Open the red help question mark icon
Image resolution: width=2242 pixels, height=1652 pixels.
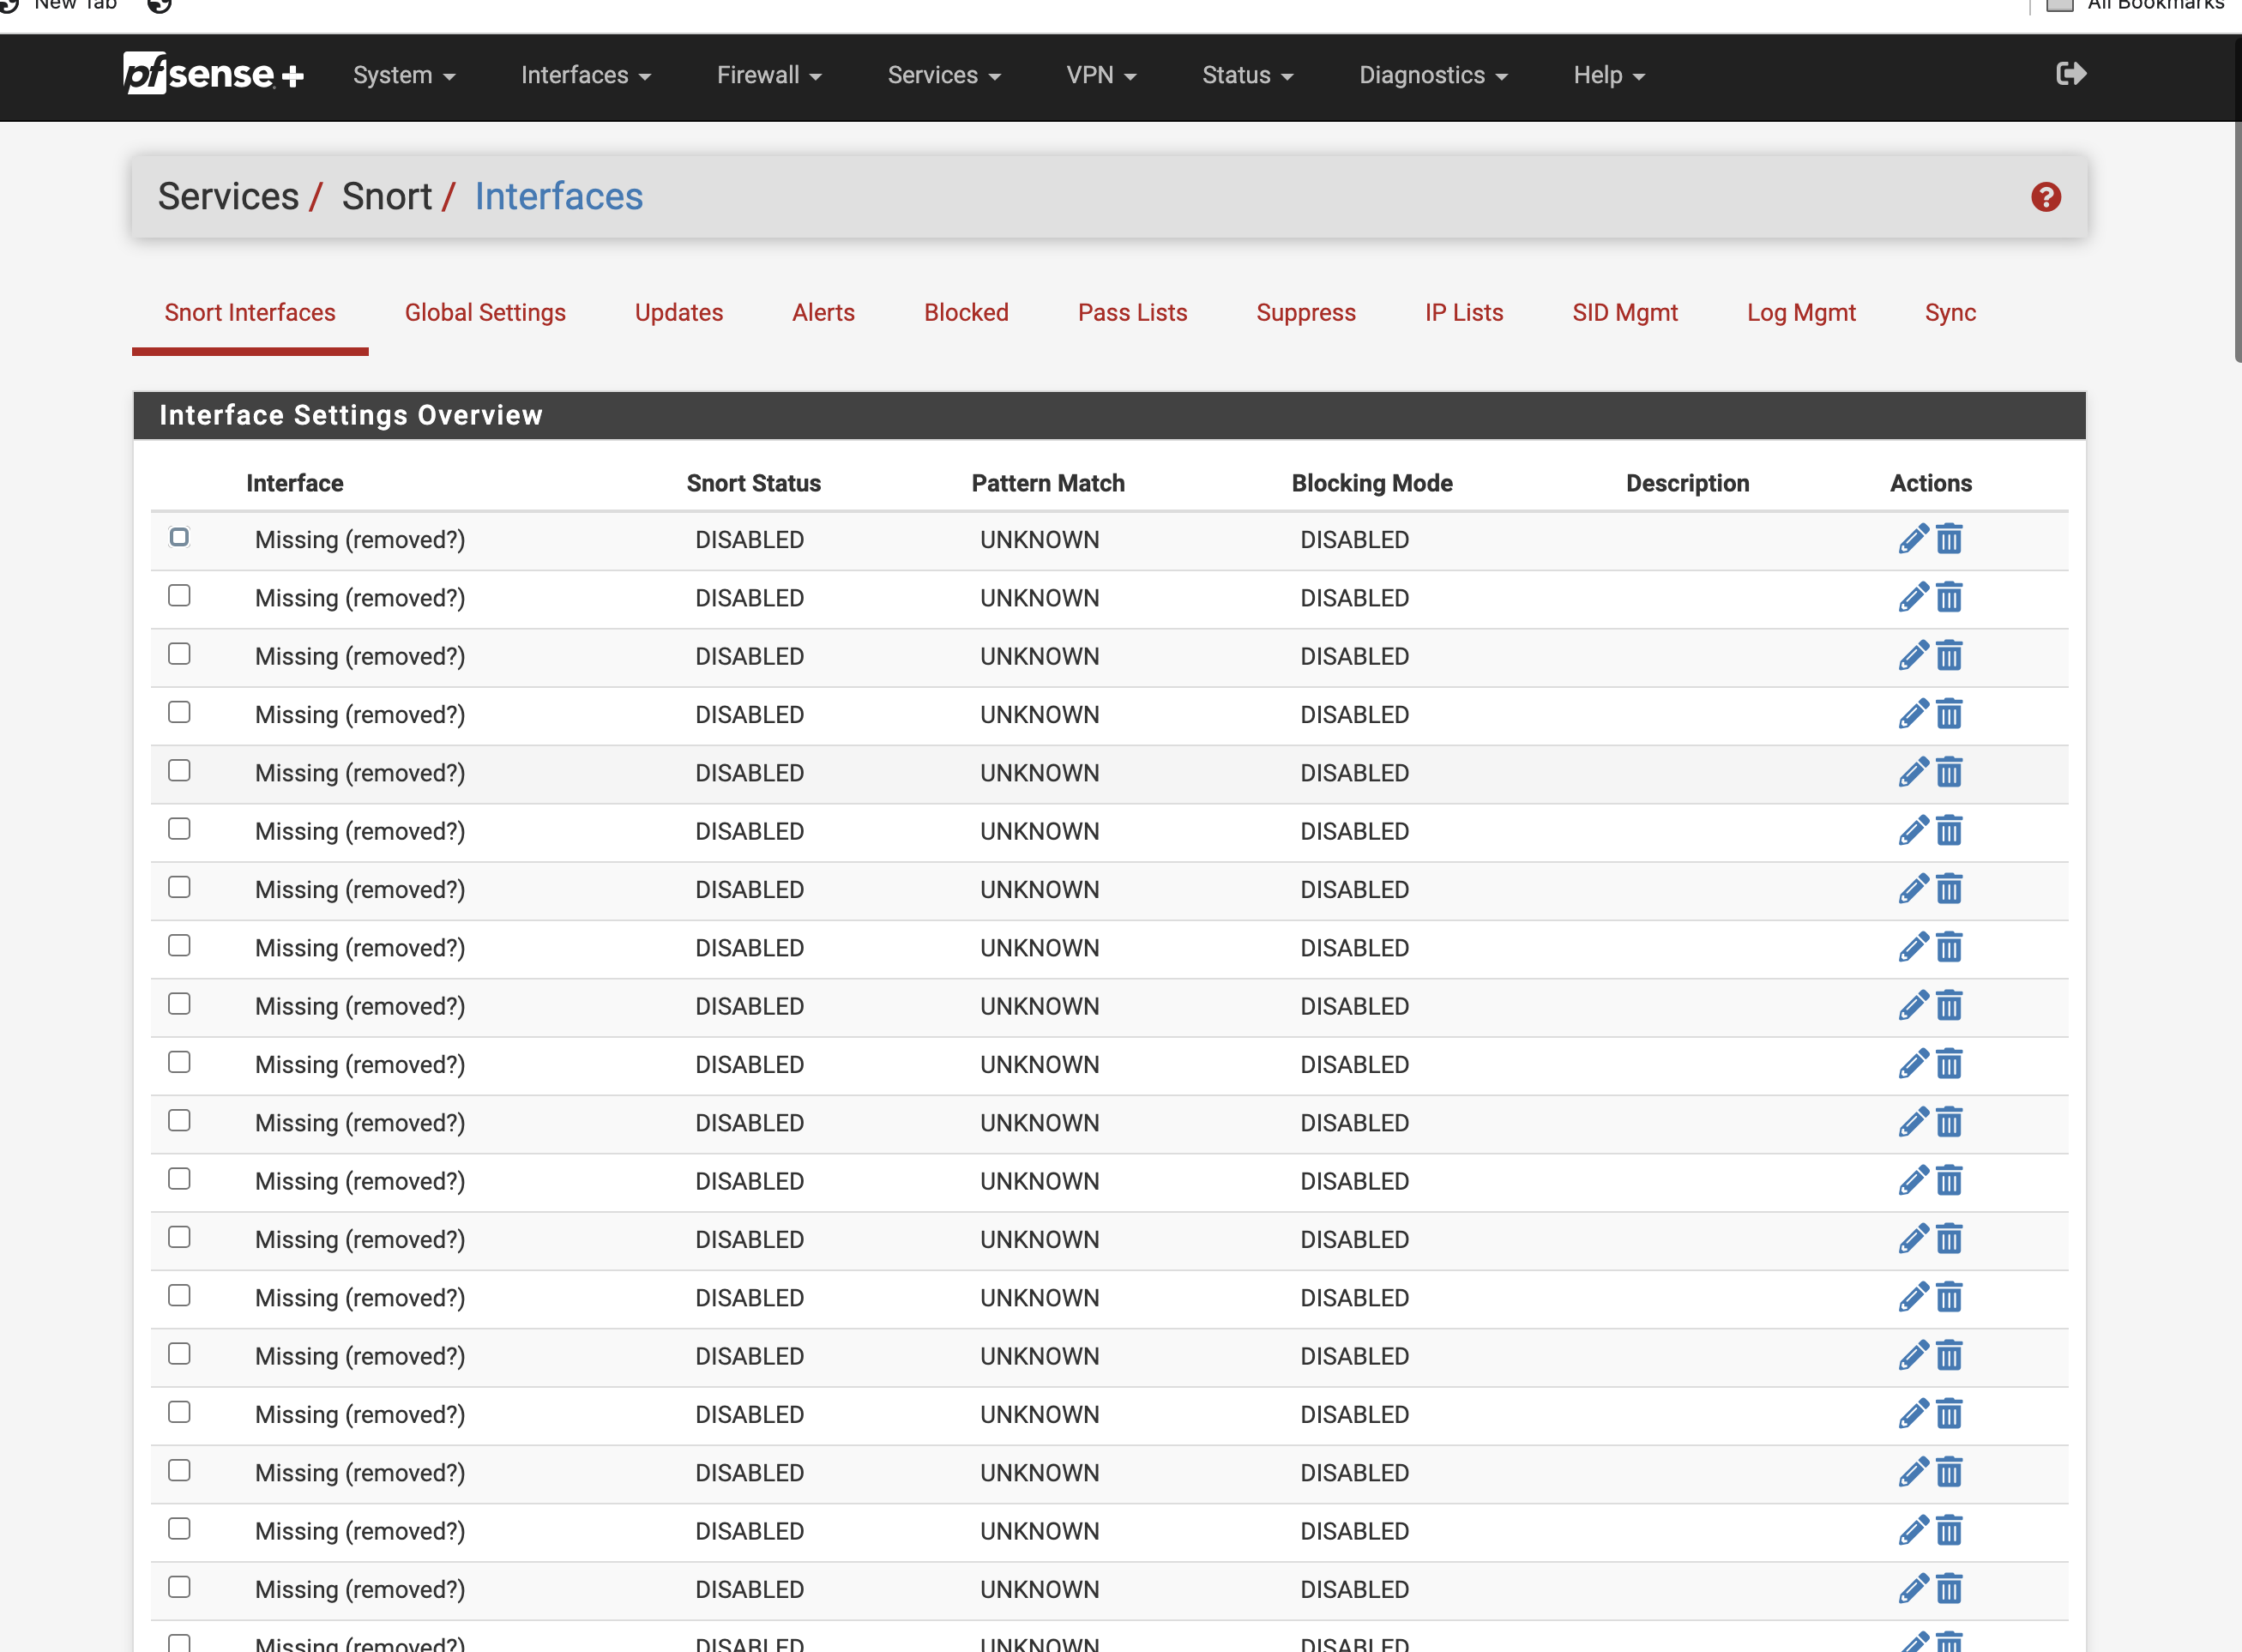point(2045,197)
